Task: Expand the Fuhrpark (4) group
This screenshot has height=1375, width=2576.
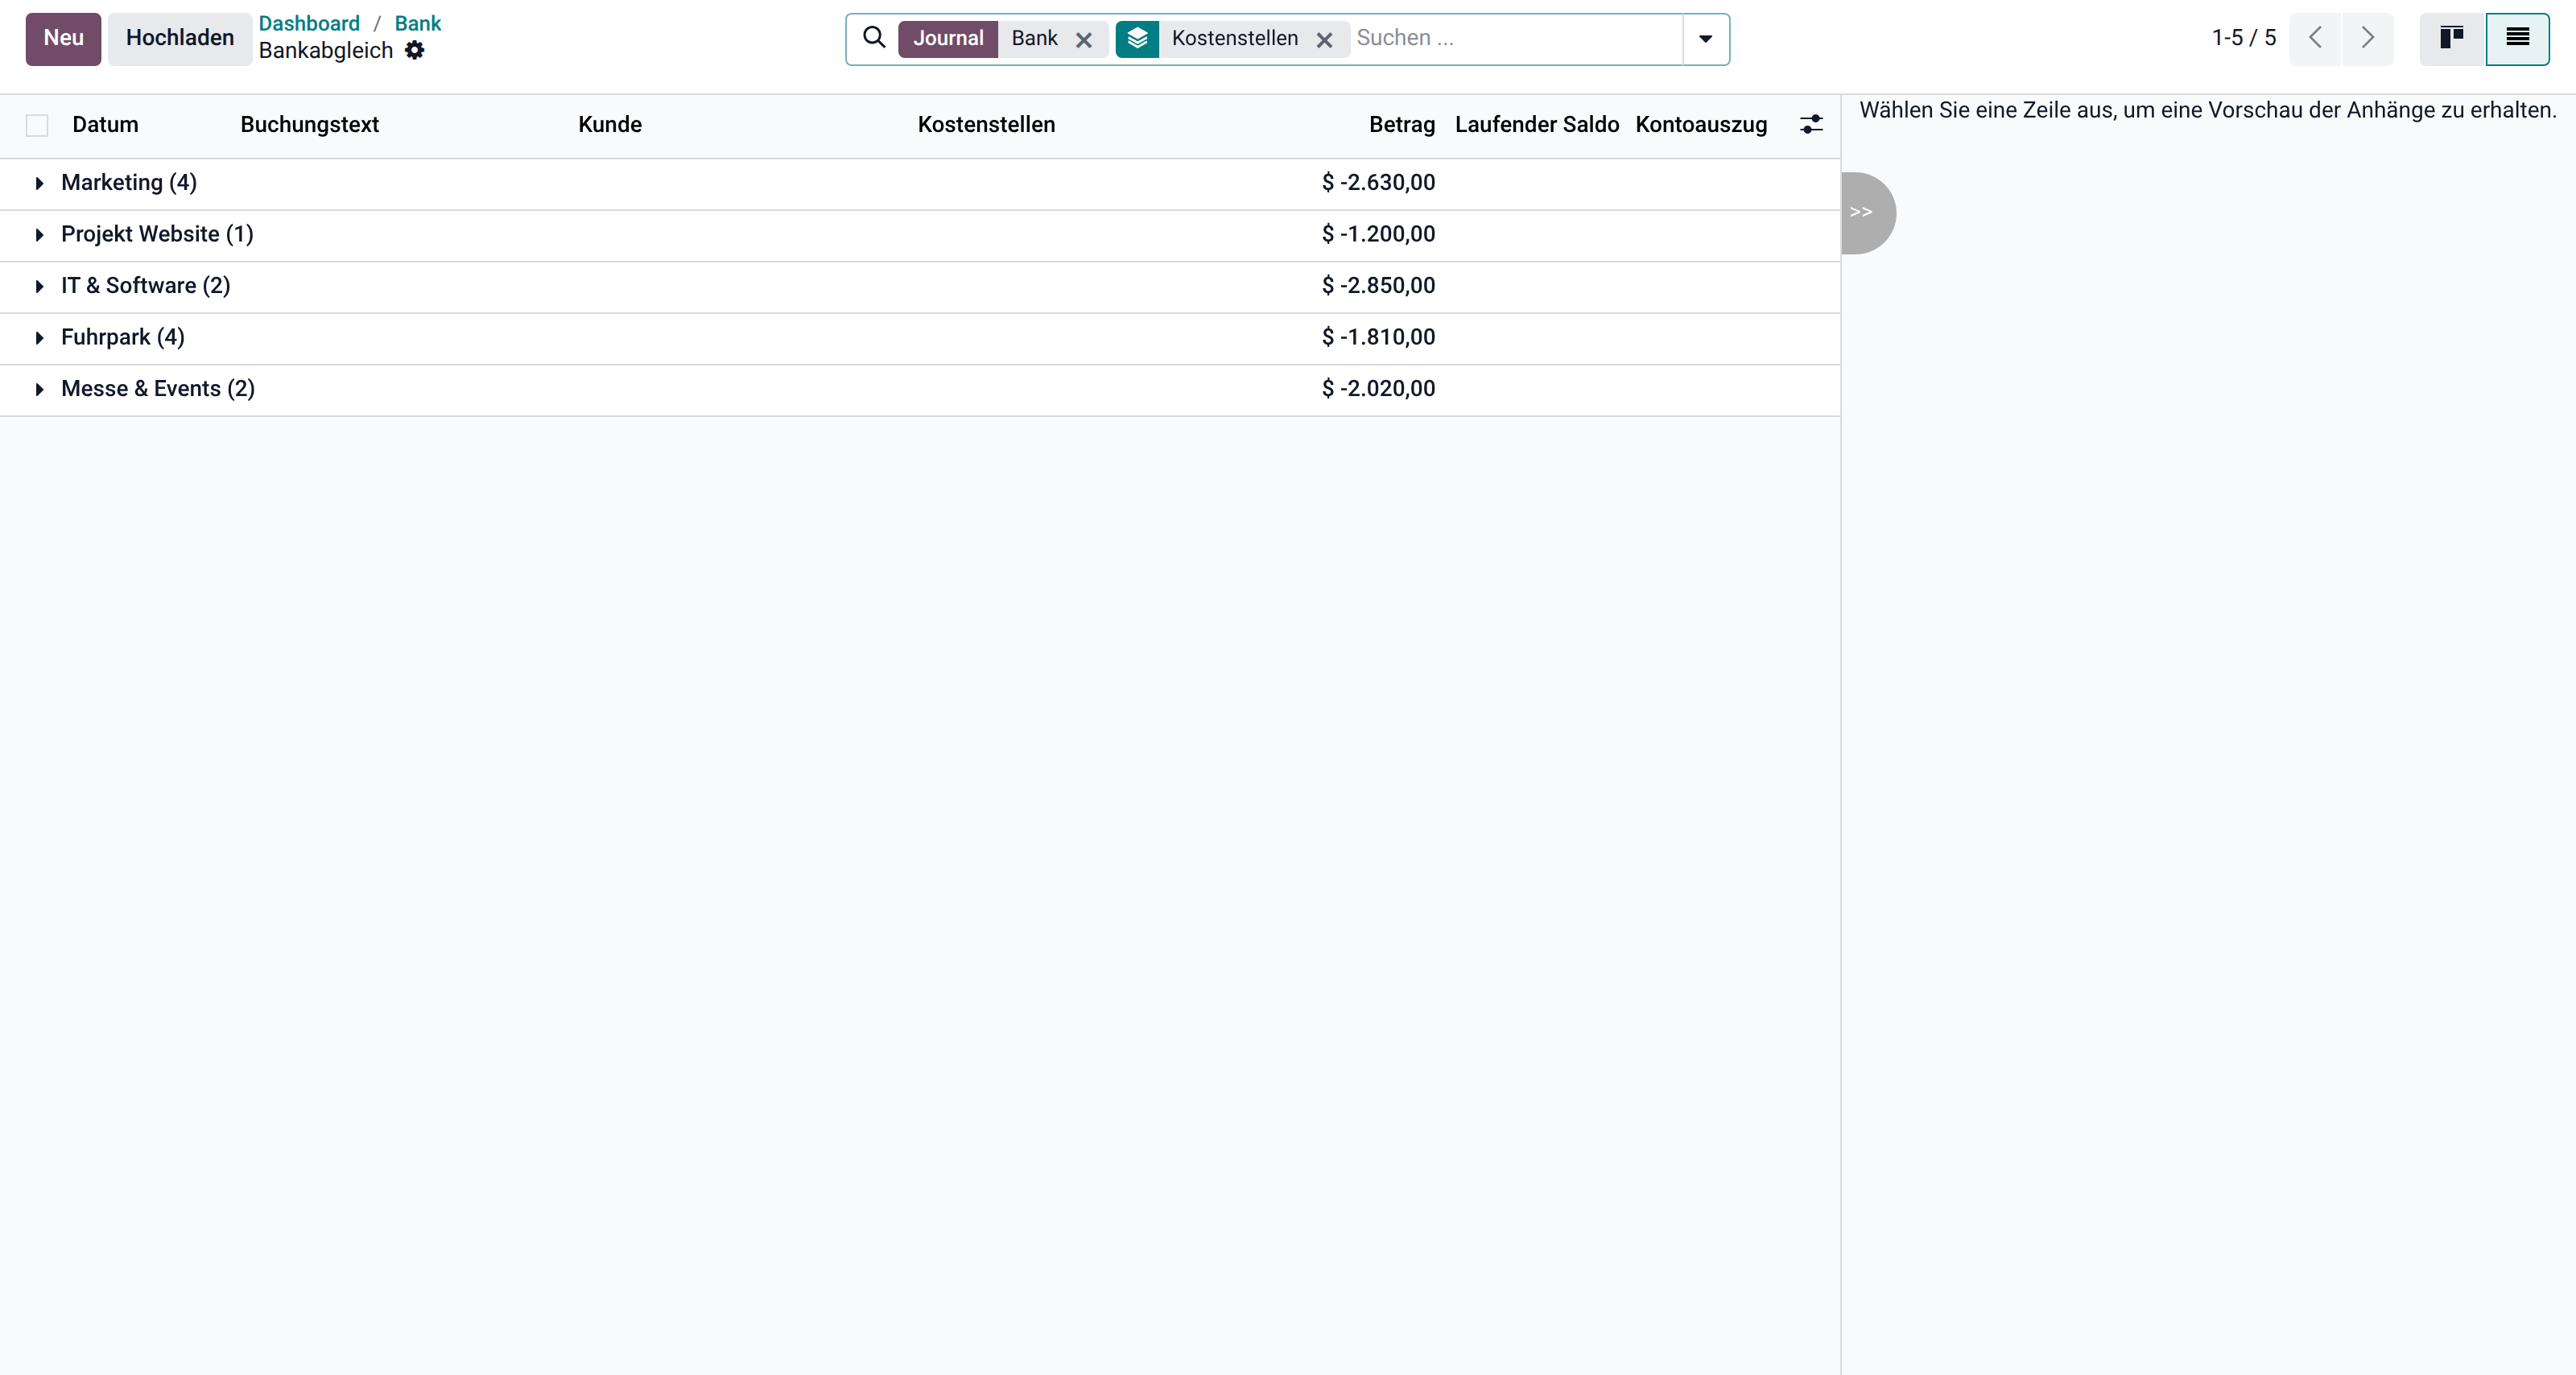Action: [123, 337]
